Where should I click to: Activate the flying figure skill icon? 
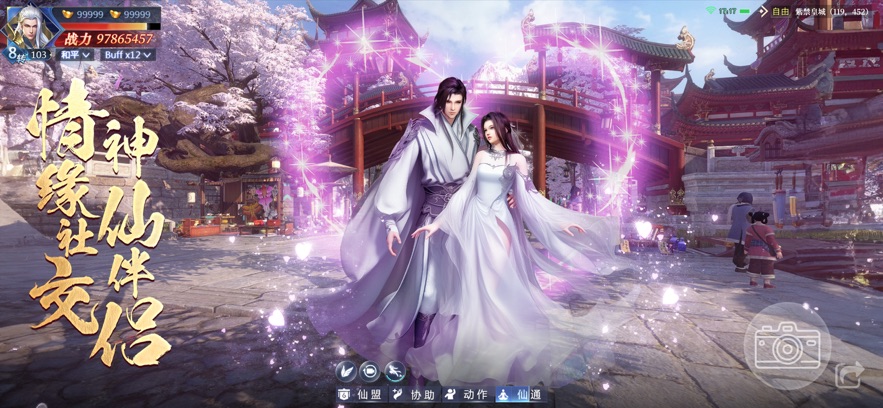pos(395,371)
